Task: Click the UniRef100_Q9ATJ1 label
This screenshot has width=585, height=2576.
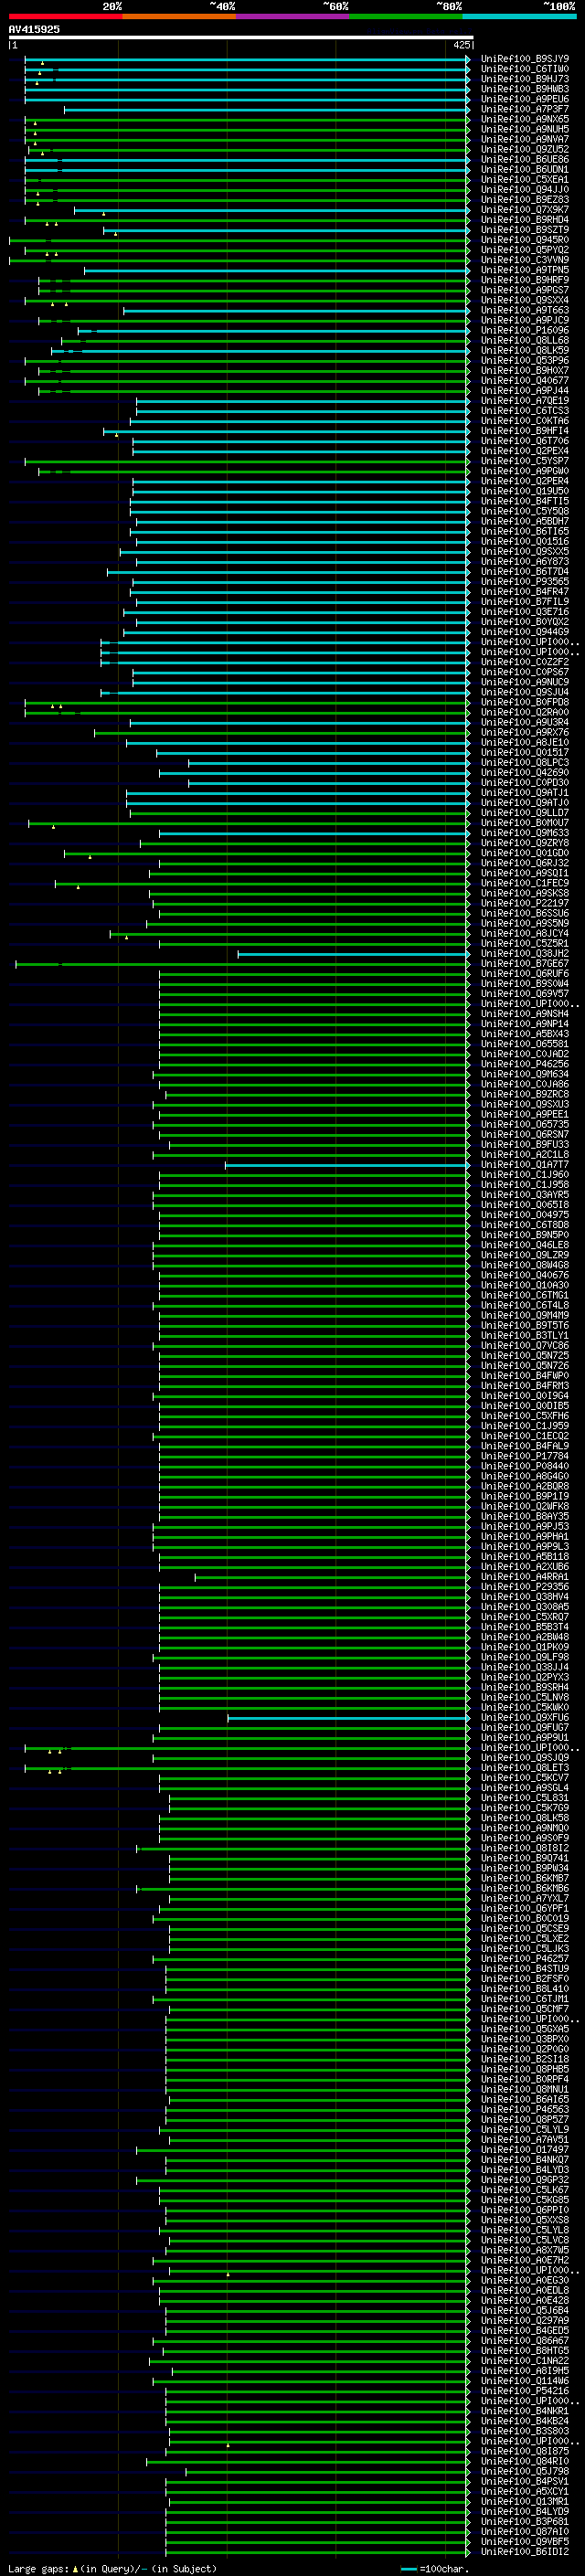Action: click(525, 792)
